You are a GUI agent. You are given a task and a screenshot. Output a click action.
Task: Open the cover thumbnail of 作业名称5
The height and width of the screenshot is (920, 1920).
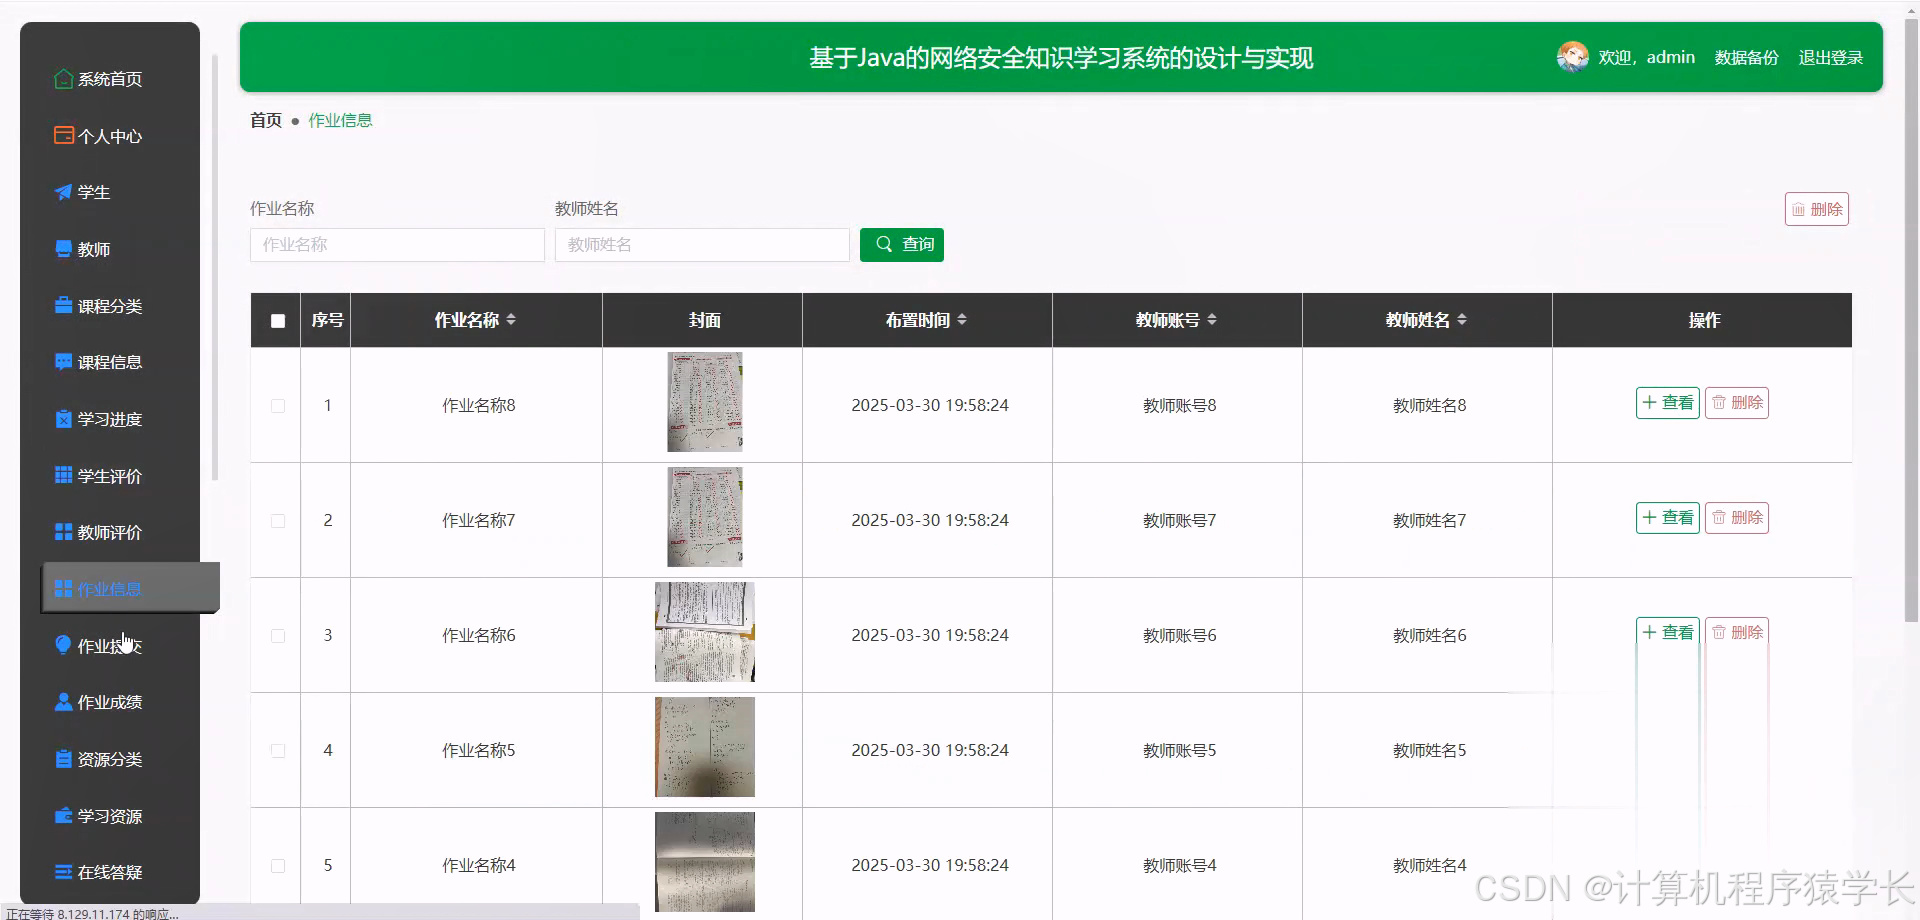[704, 747]
